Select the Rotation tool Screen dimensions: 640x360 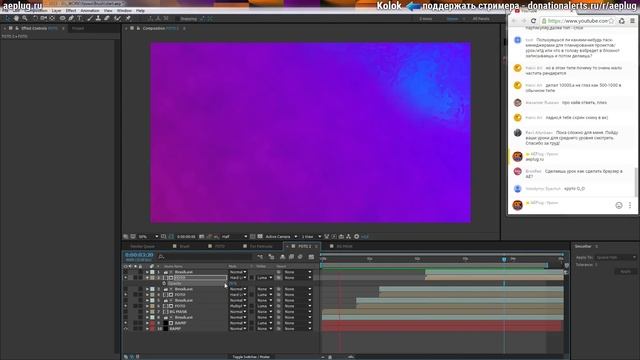pos(35,18)
